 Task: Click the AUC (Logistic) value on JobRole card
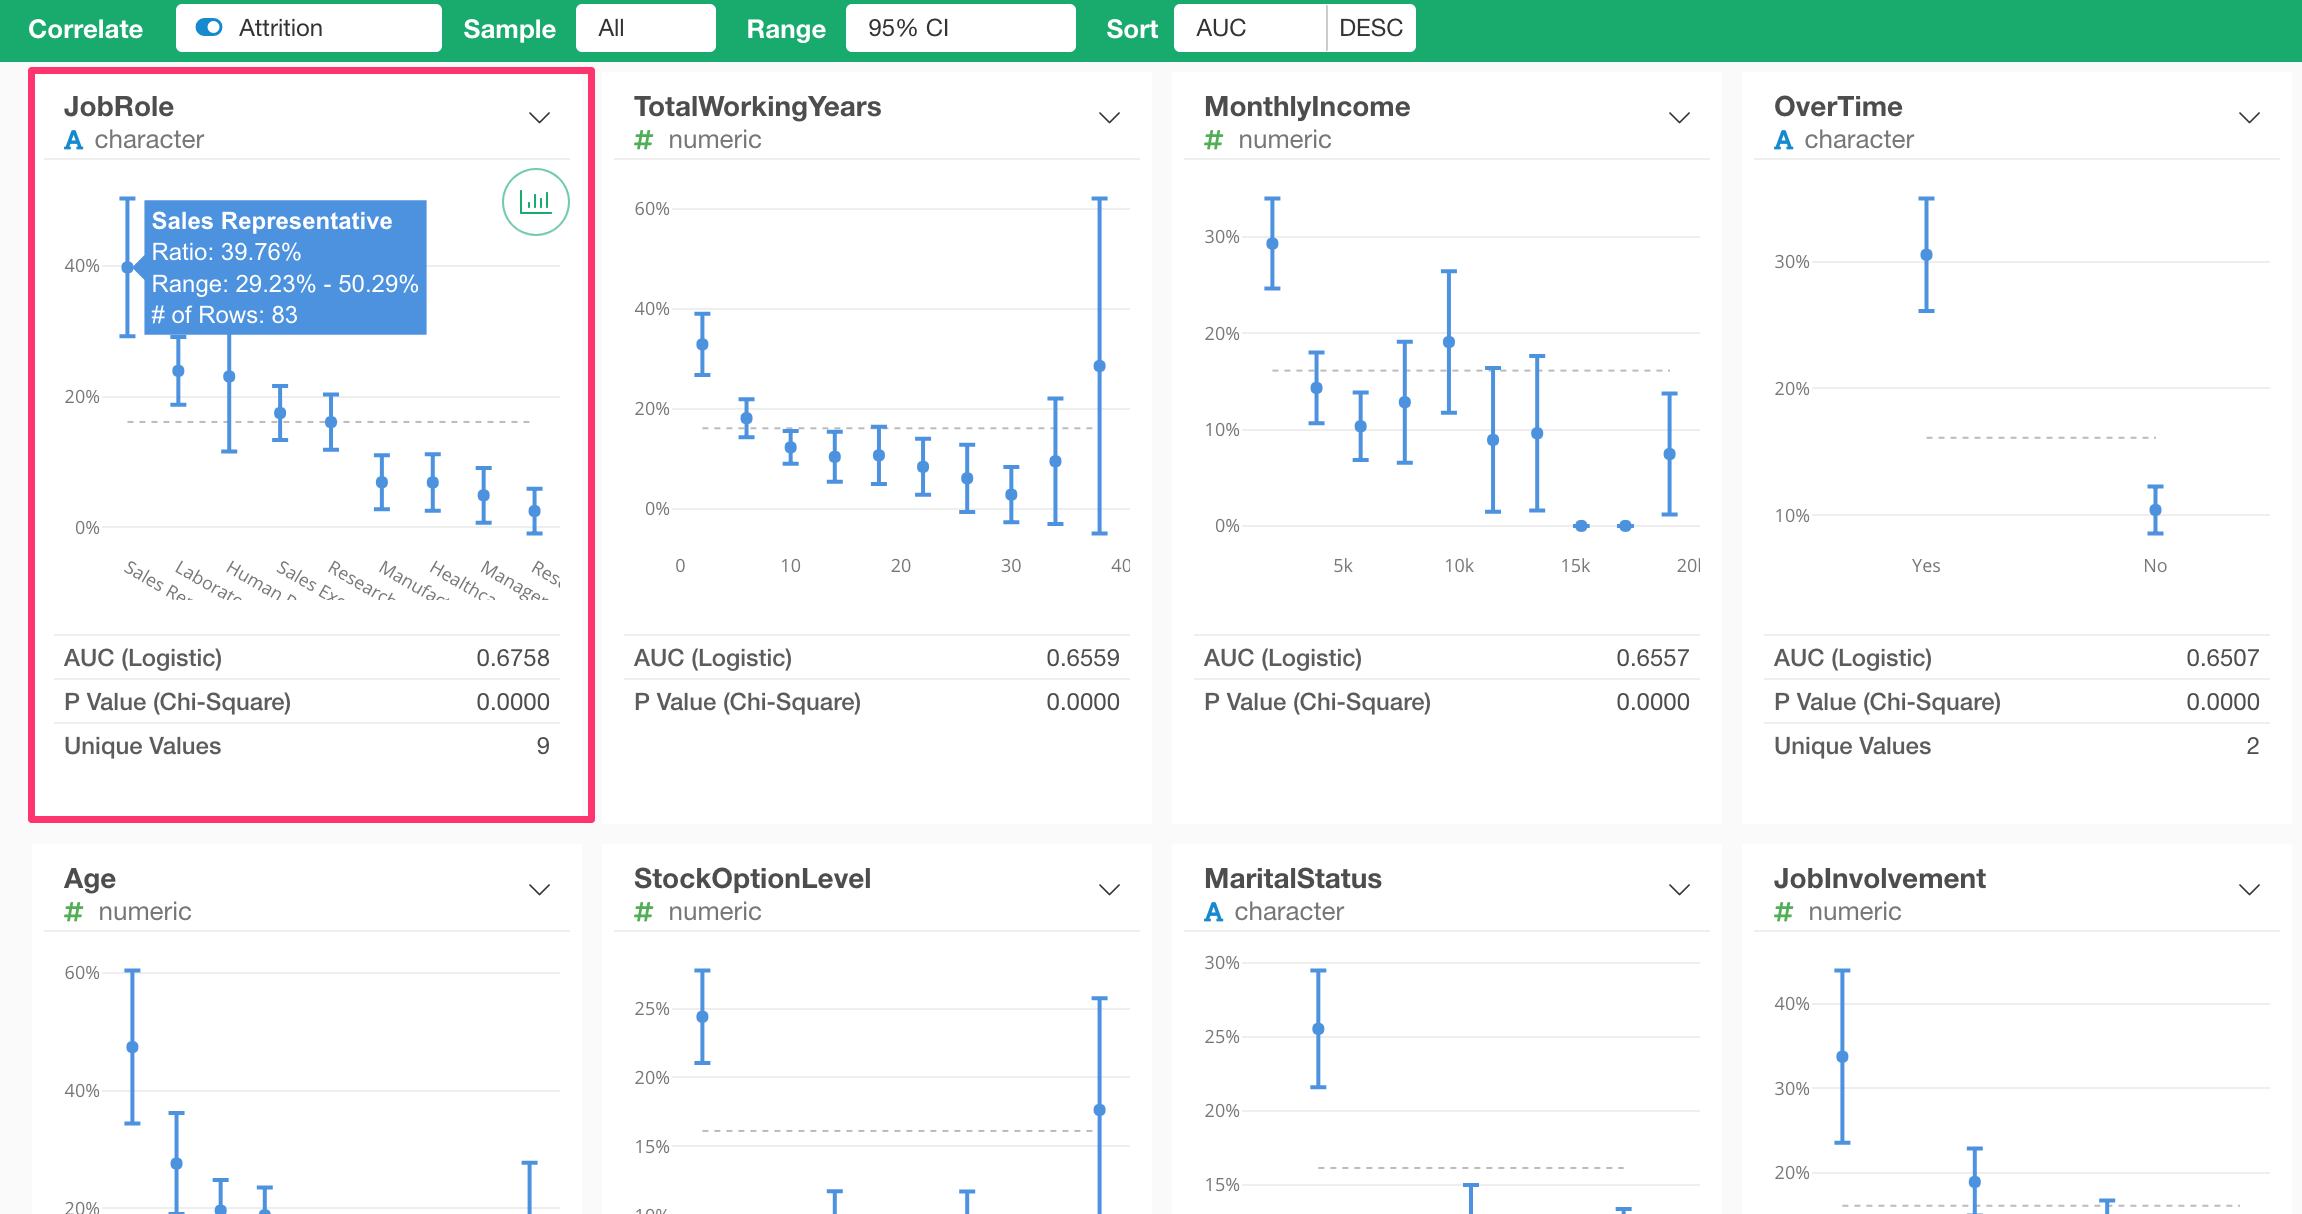(x=514, y=657)
